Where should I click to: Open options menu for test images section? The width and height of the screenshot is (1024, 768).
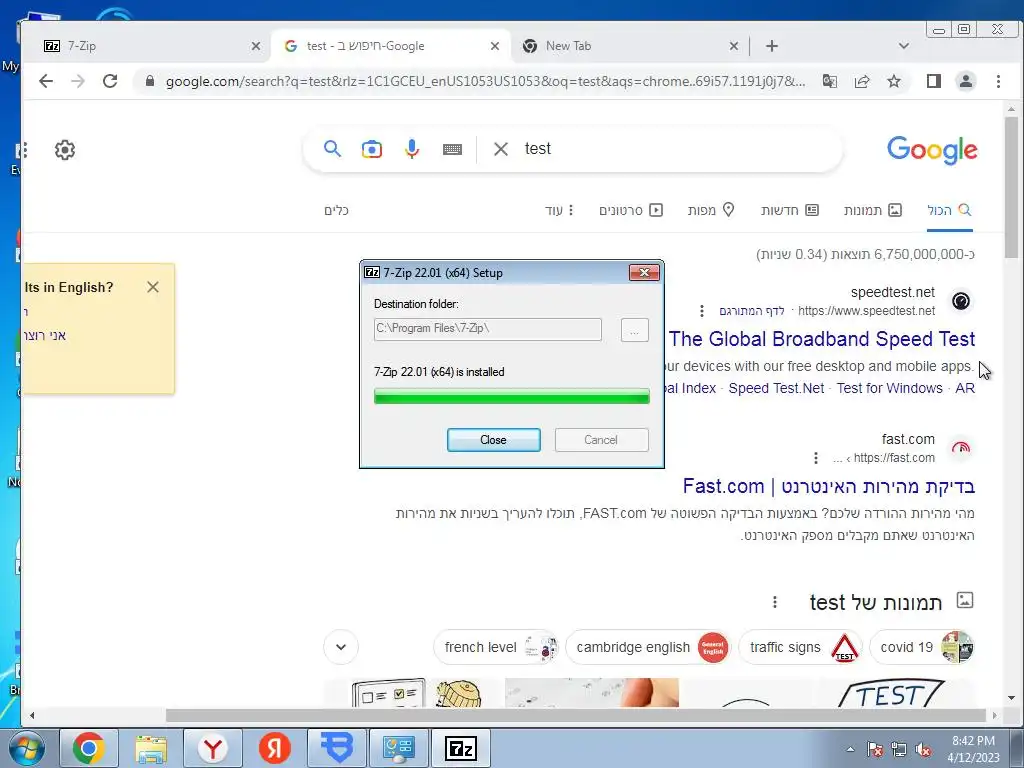[775, 601]
